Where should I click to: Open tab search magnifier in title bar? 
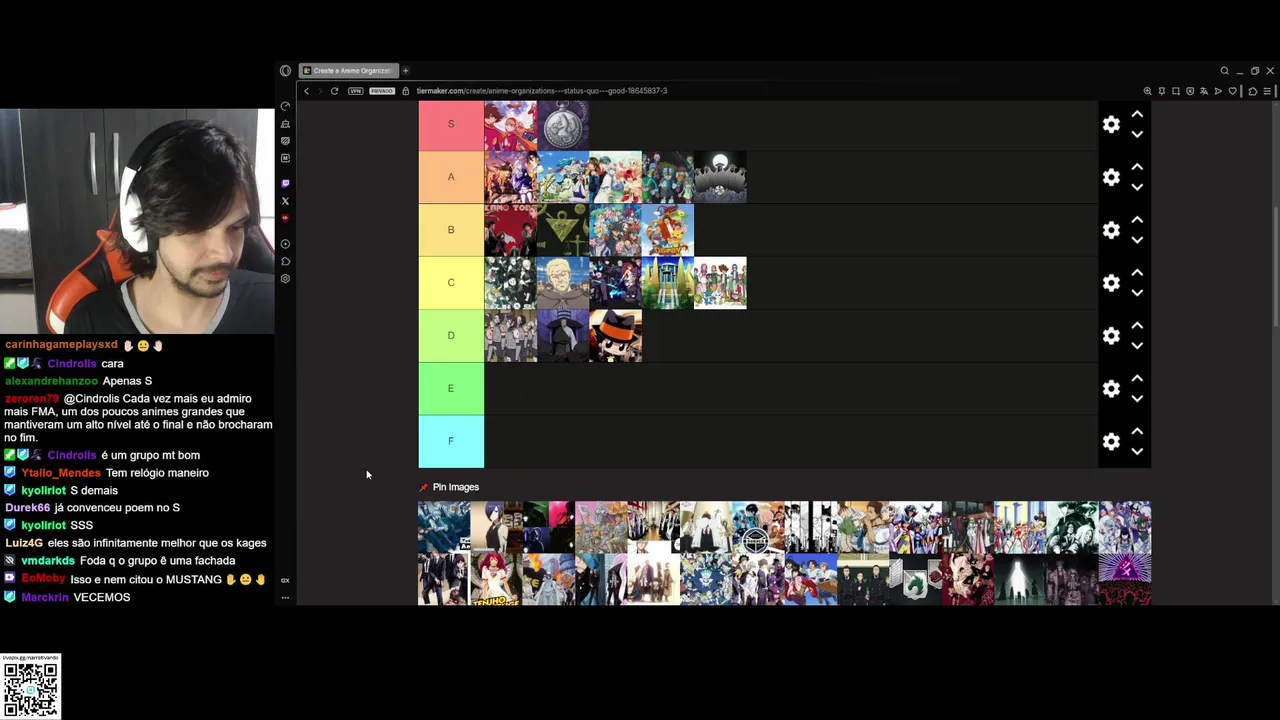coord(1224,71)
